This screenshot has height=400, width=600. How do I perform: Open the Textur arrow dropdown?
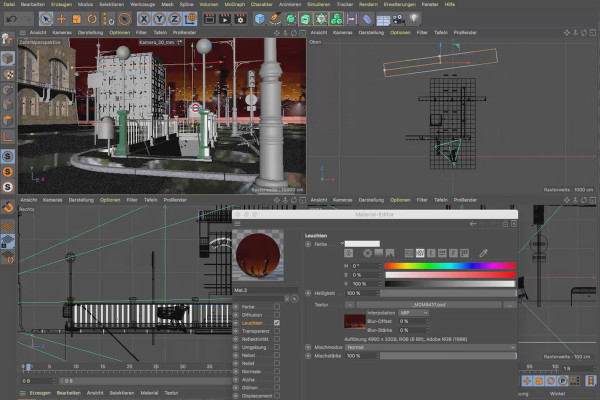click(x=349, y=305)
